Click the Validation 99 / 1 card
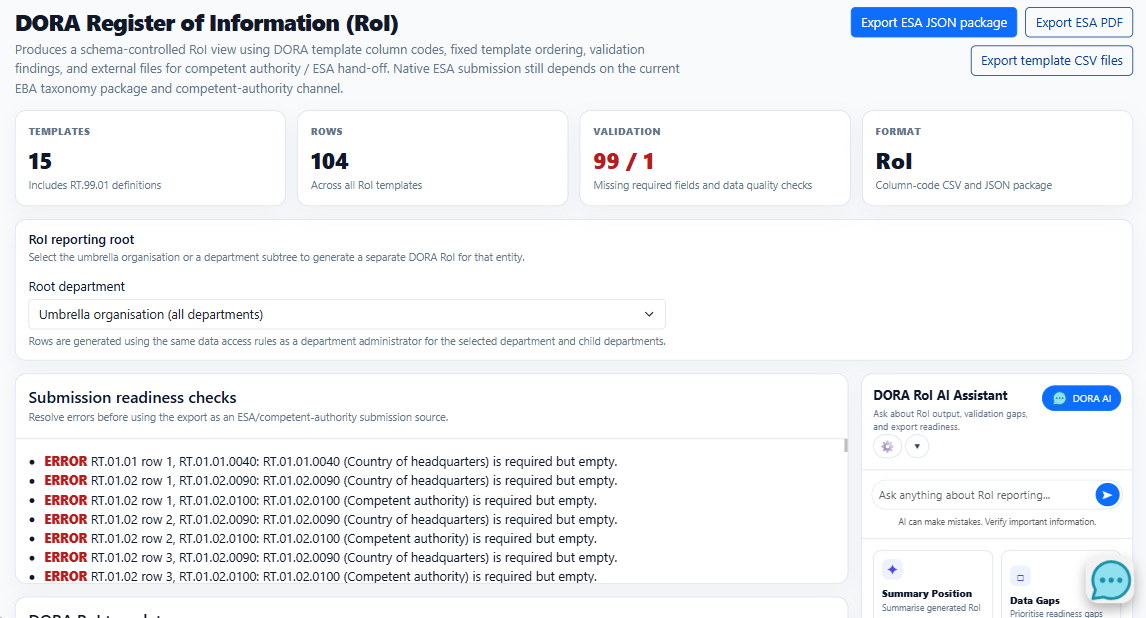The height and width of the screenshot is (618, 1146). point(715,158)
